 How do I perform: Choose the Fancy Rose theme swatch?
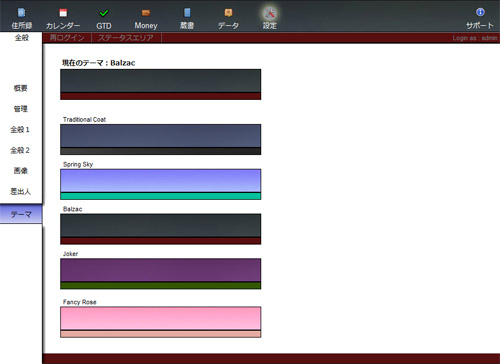(x=161, y=322)
